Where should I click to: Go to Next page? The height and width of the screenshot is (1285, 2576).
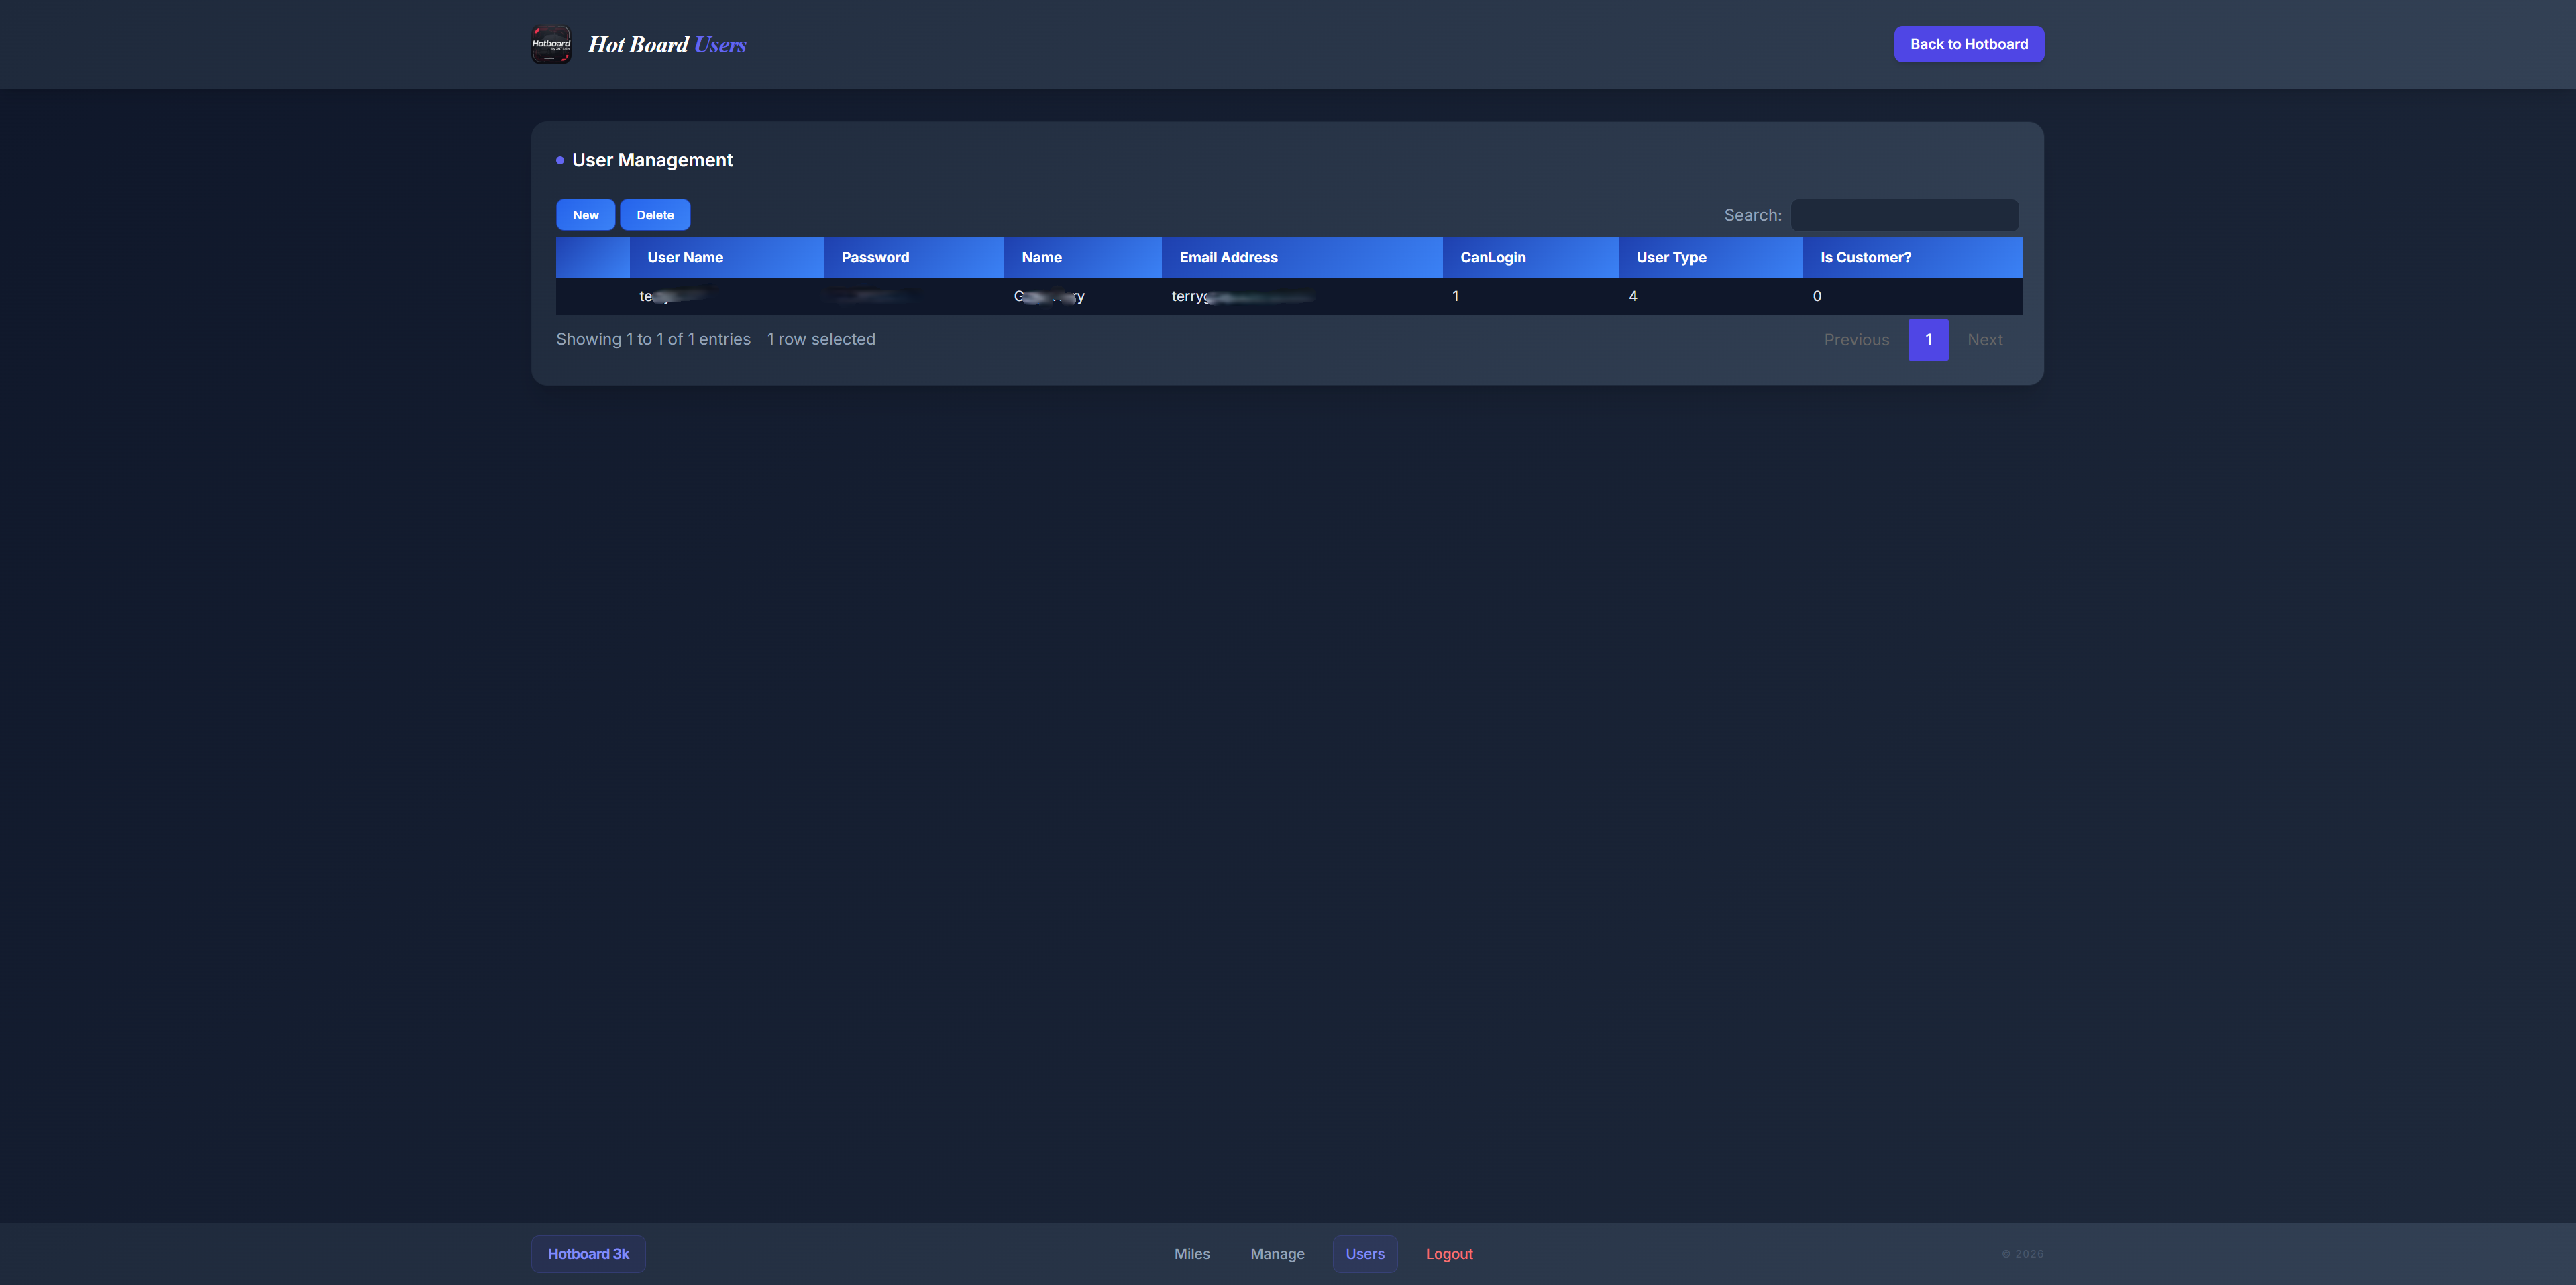click(x=1984, y=340)
